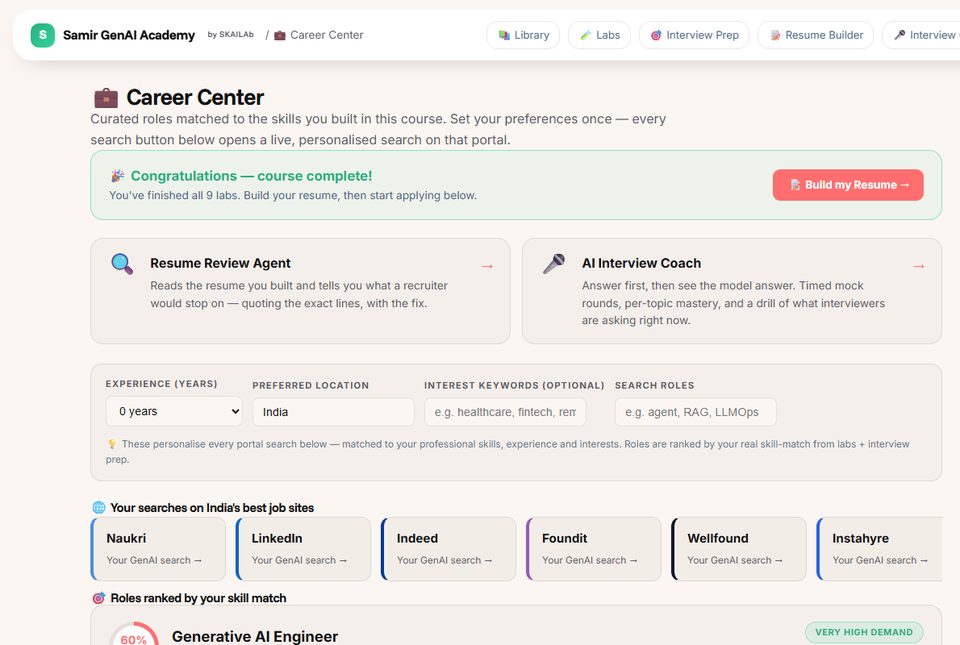The width and height of the screenshot is (960, 645).
Task: Click the Search Roles input field
Action: (696, 412)
